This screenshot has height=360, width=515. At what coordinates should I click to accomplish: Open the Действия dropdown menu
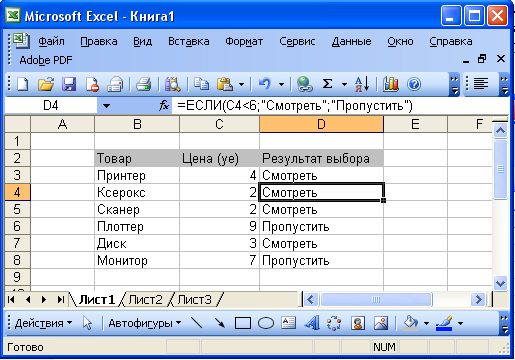tap(43, 323)
